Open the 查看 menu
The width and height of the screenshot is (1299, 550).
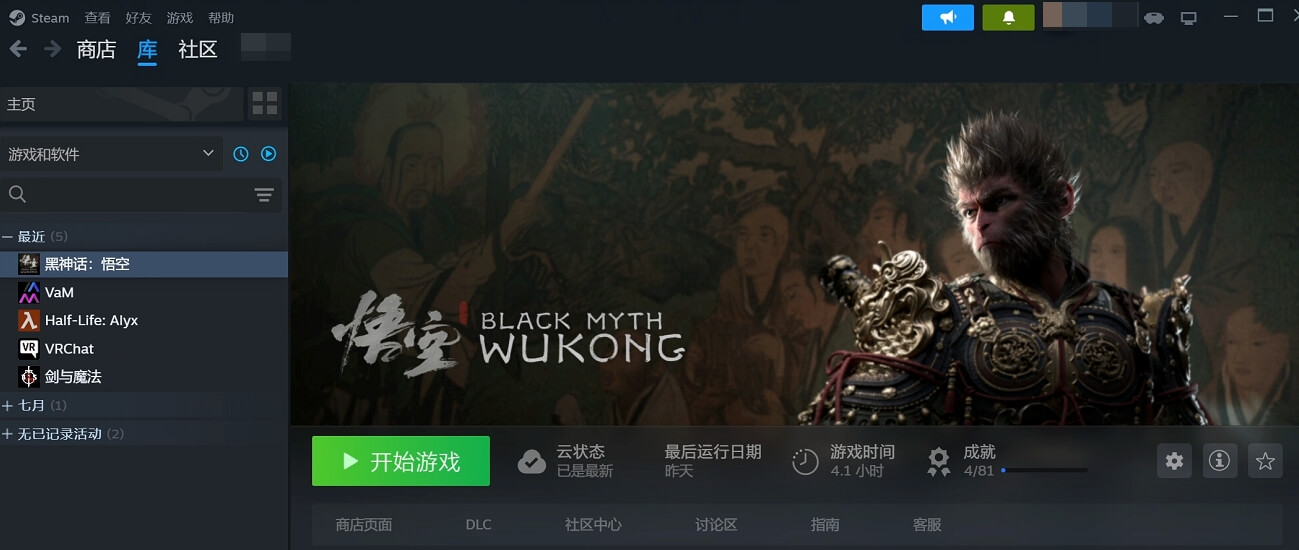tap(98, 18)
